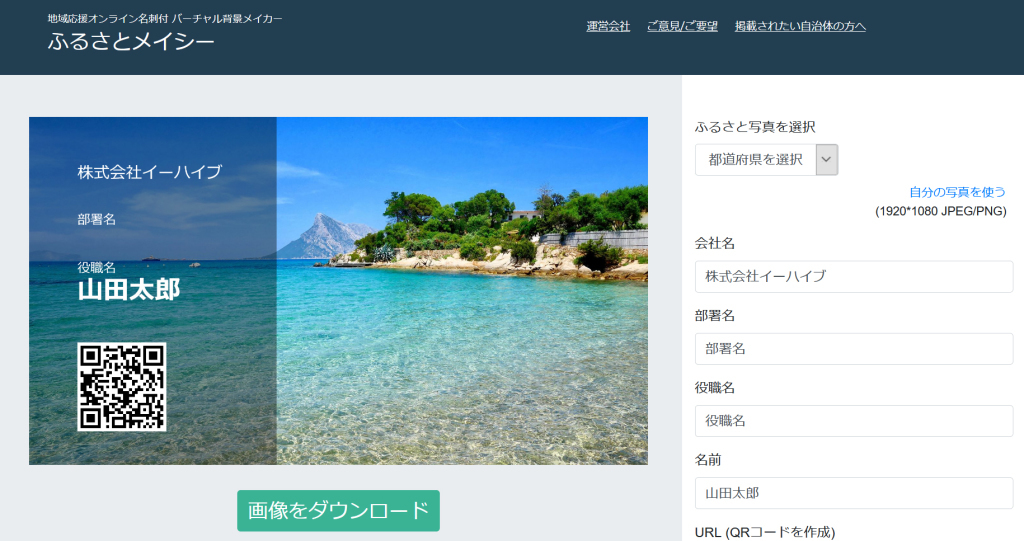Click the ふるさとメイシー site title
The width and height of the screenshot is (1024, 541).
(x=131, y=43)
